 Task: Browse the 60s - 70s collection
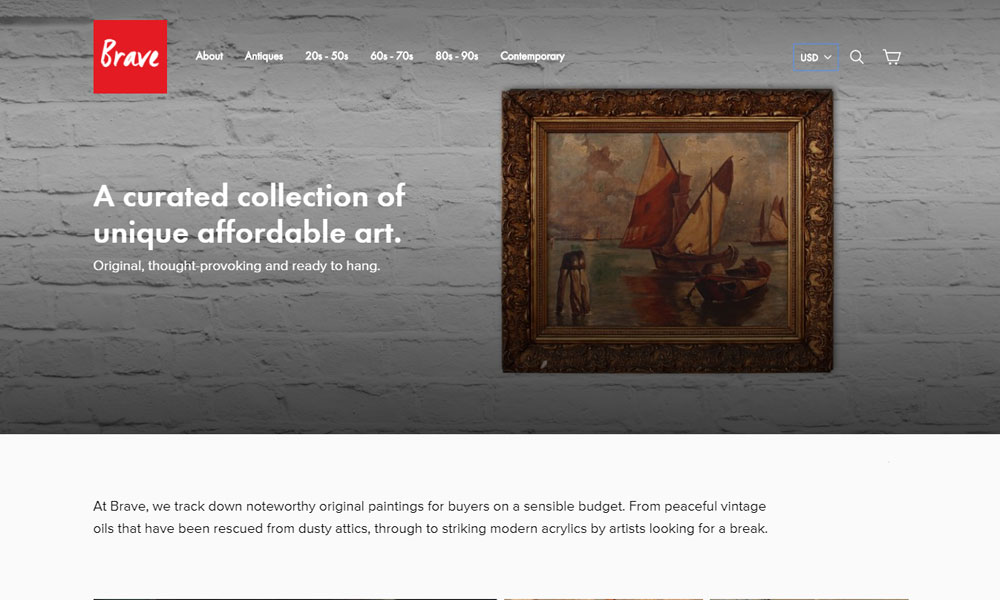pos(392,56)
